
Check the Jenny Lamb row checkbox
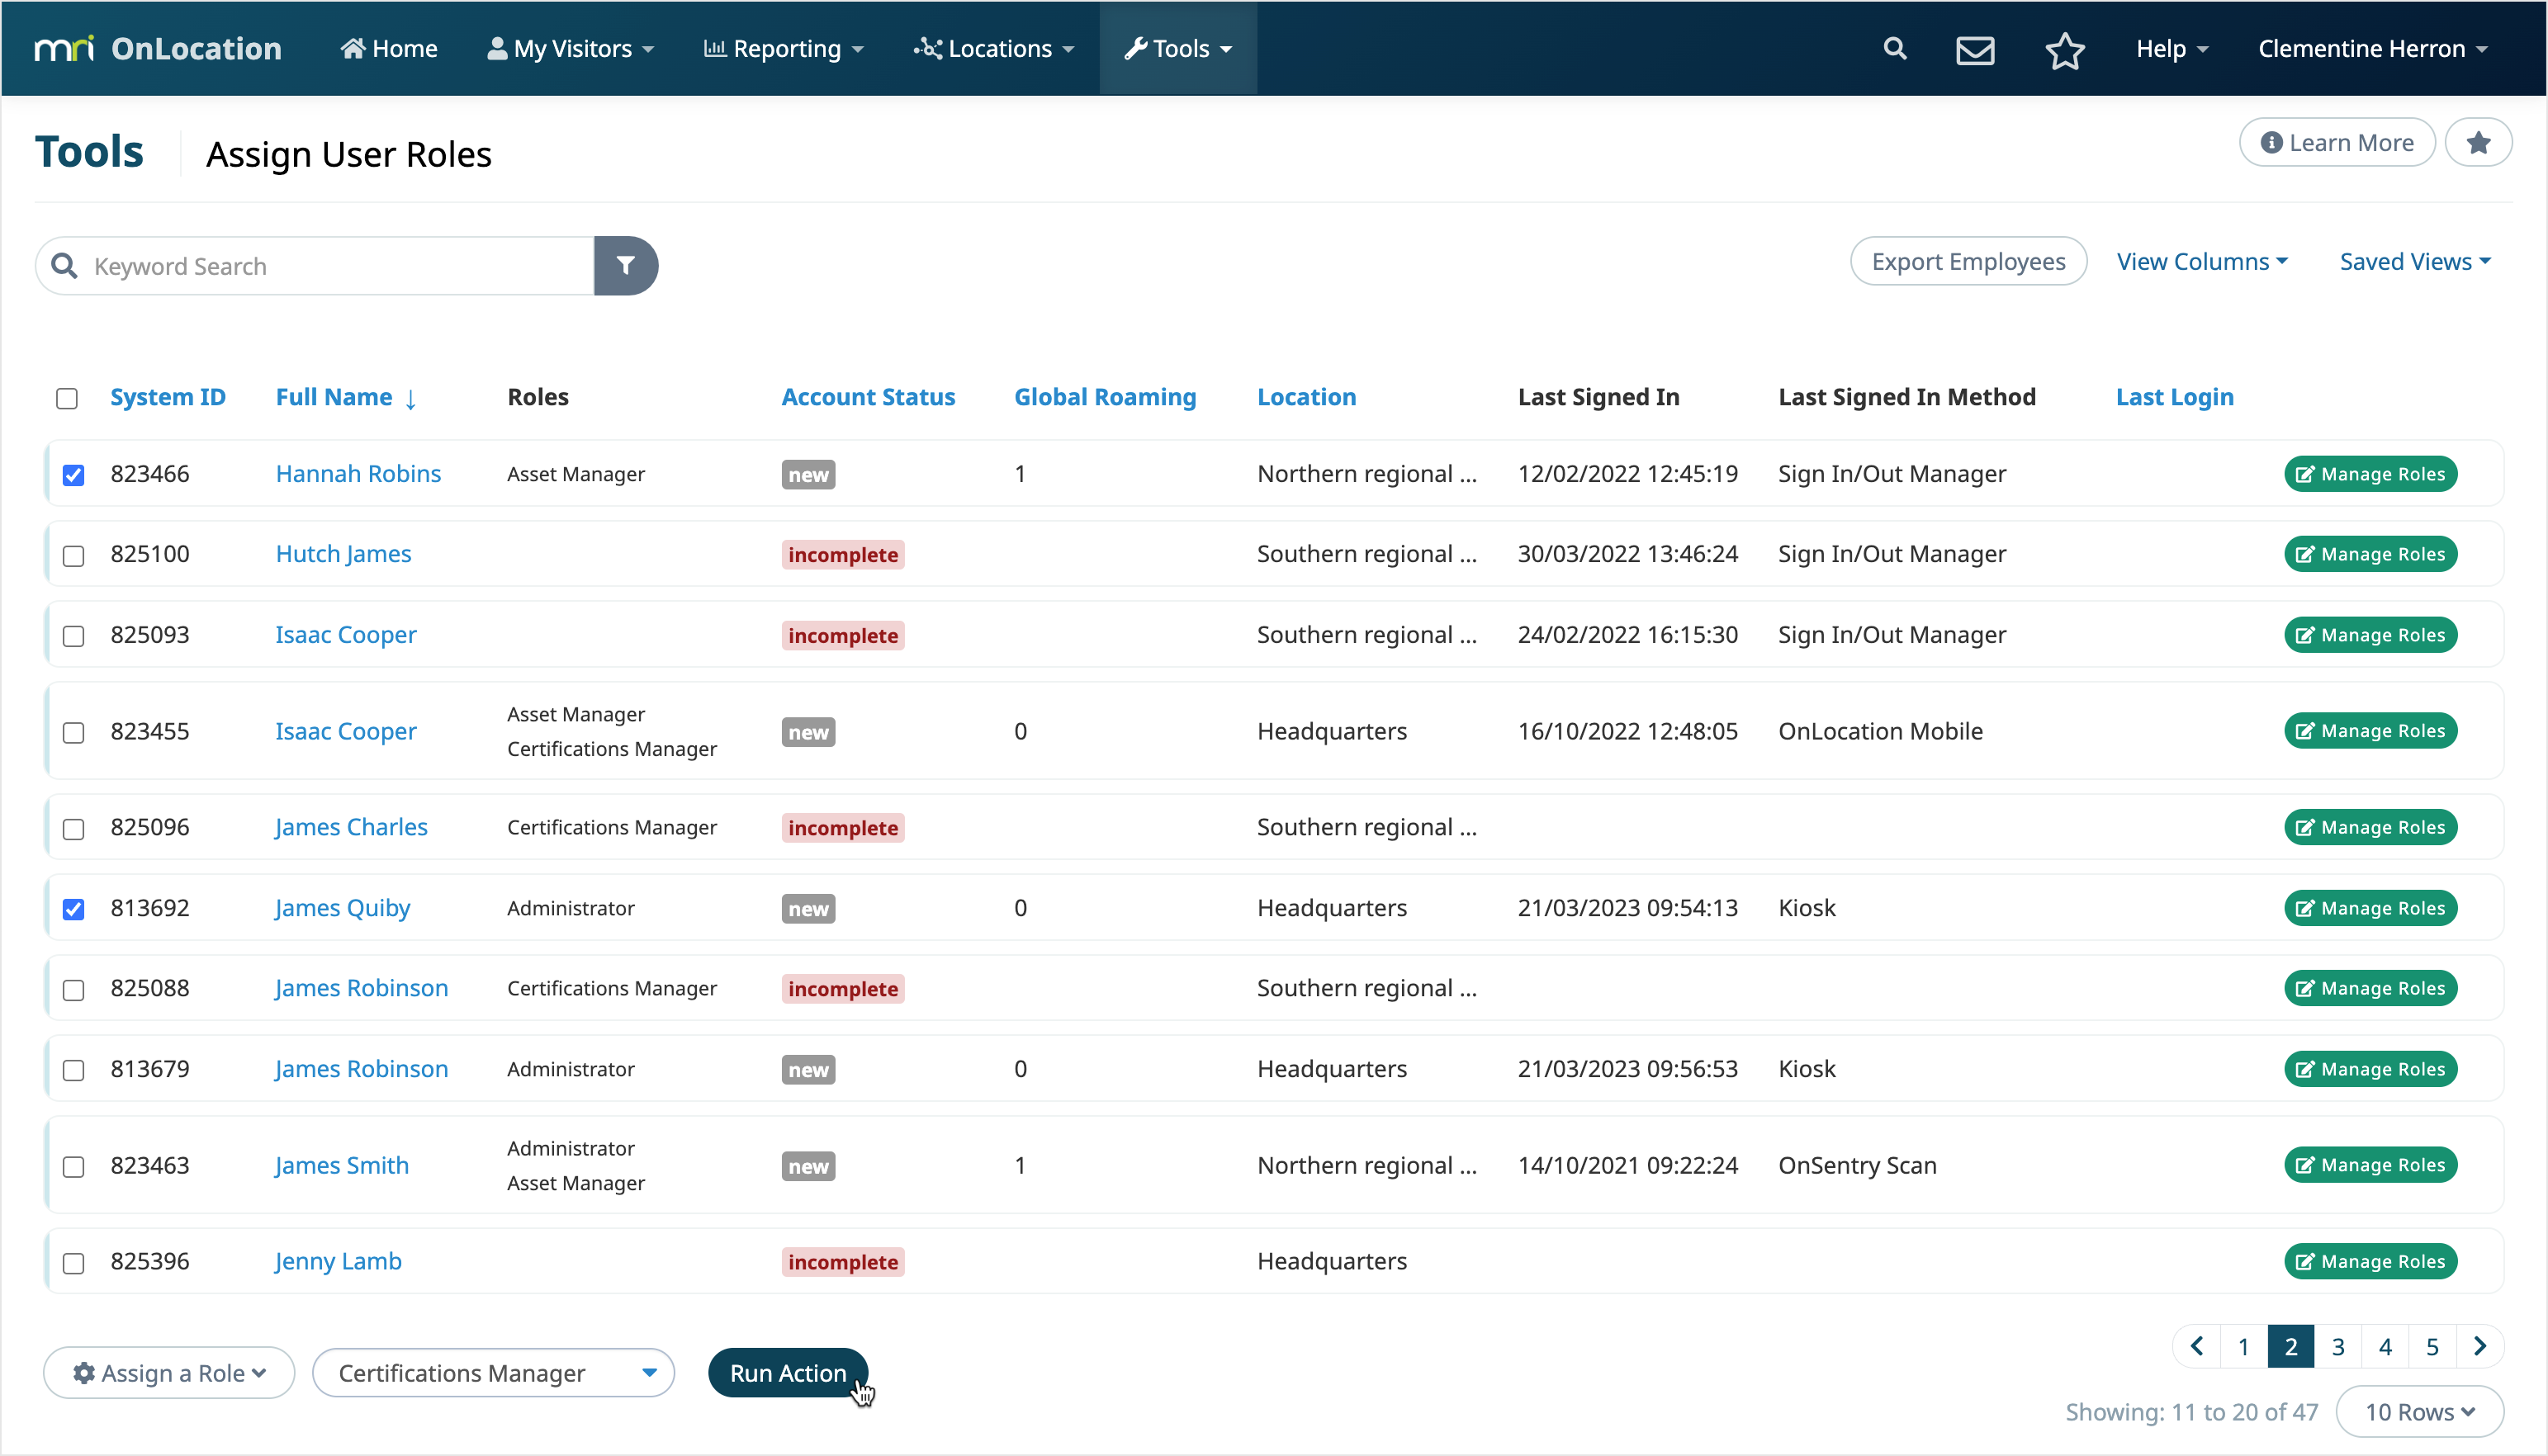click(x=73, y=1262)
